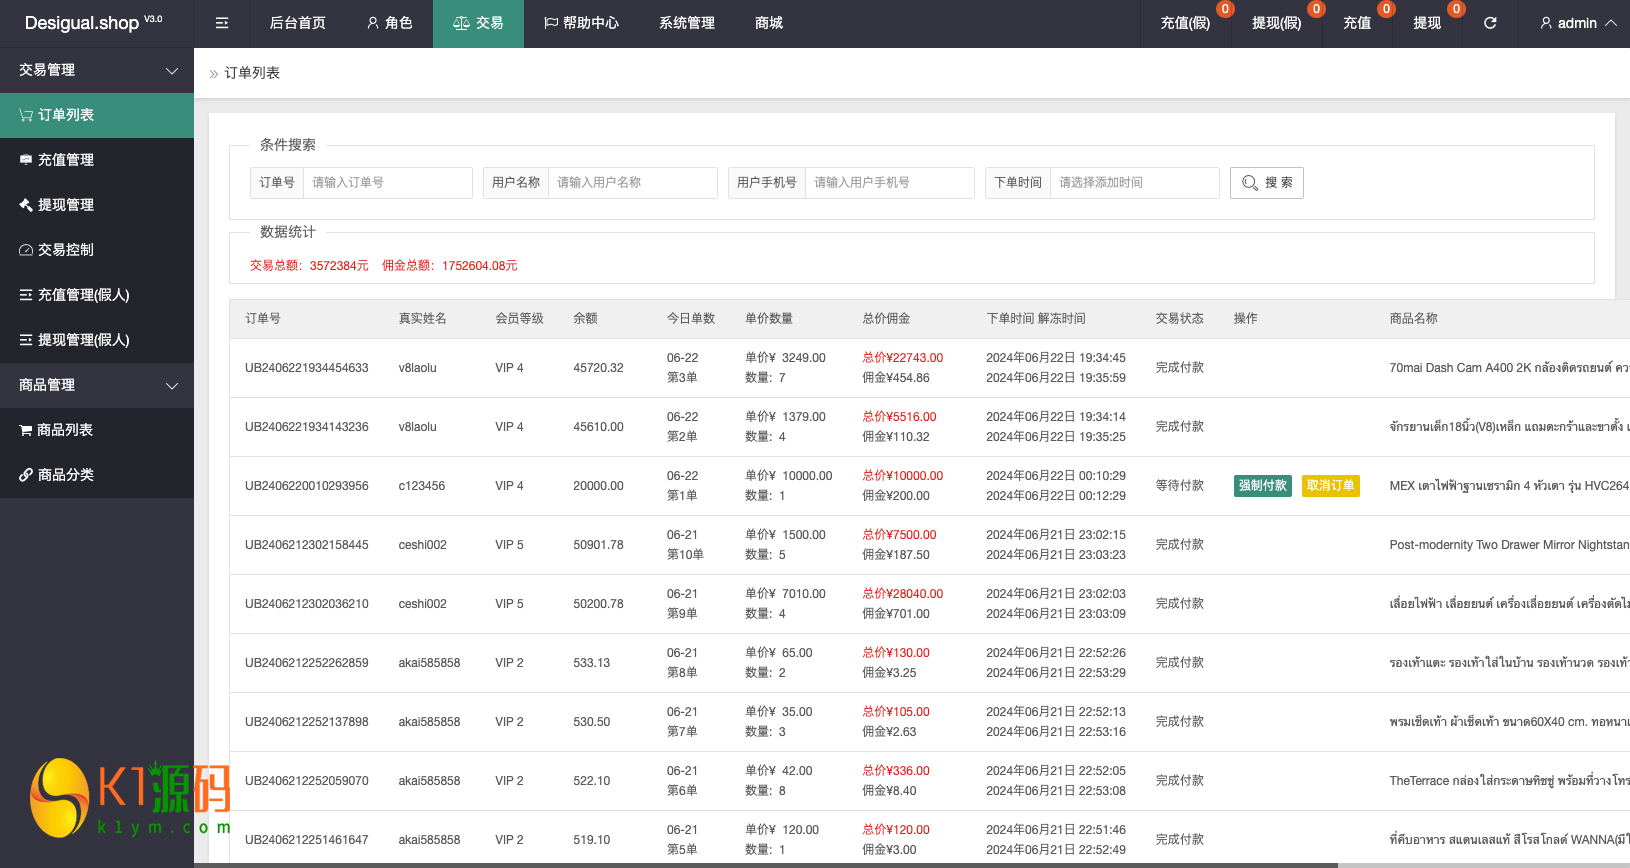Open the 下单时间 date picker field
The height and width of the screenshot is (868, 1630).
pos(1134,183)
